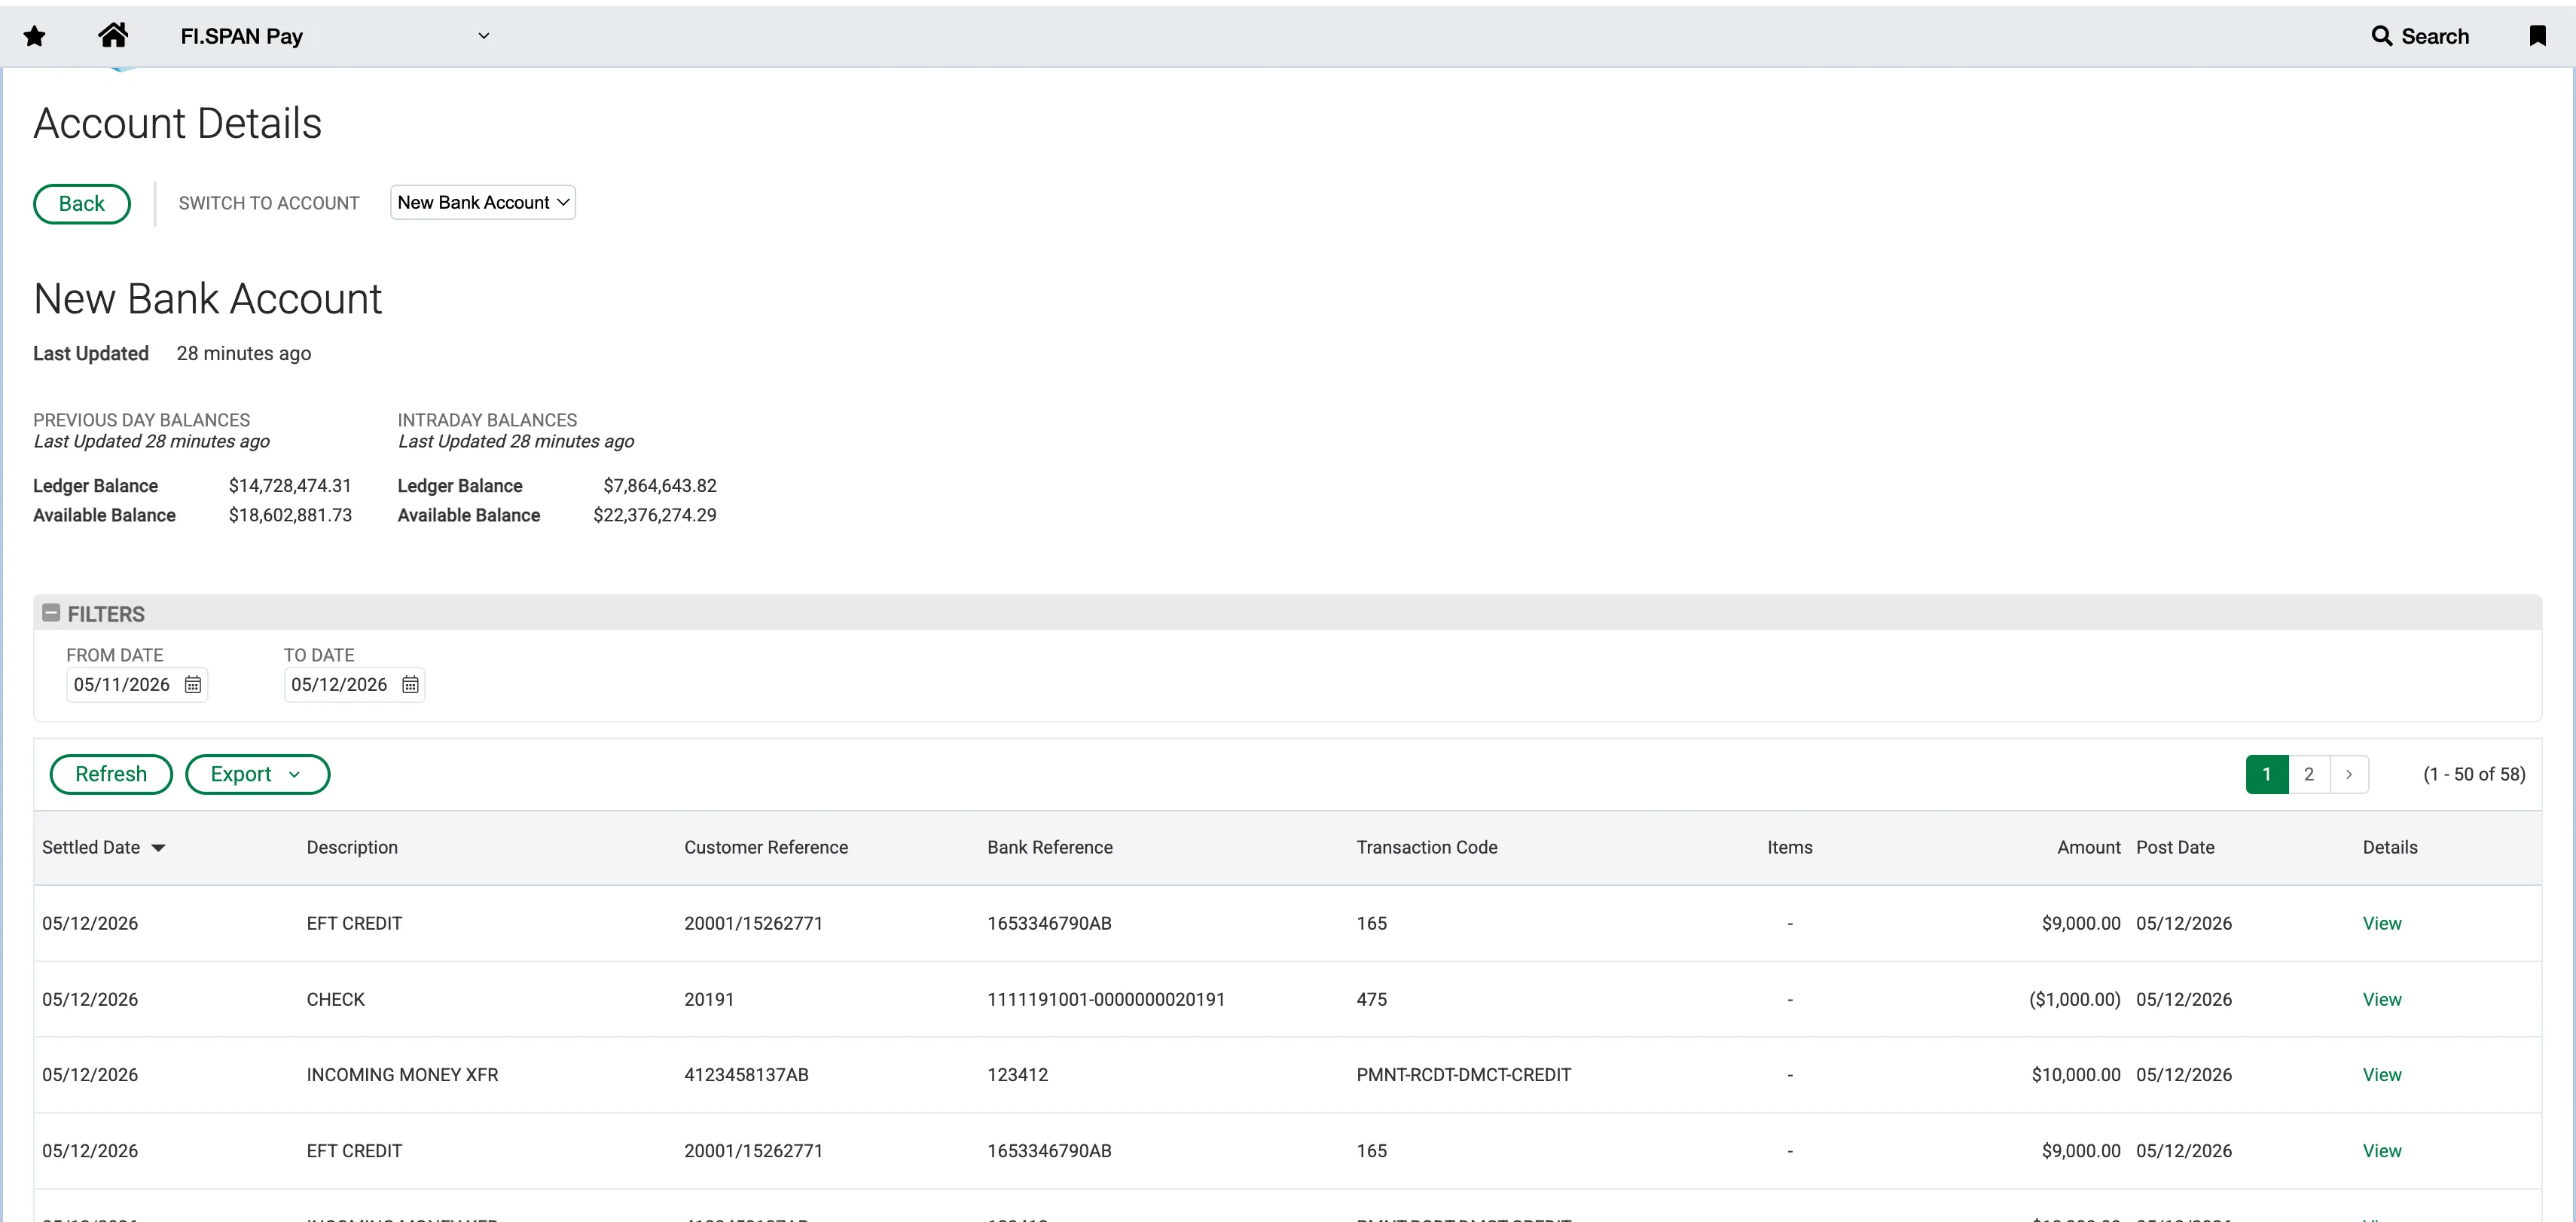The image size is (2576, 1222).
Task: Open the To Date calendar picker
Action: (x=410, y=685)
